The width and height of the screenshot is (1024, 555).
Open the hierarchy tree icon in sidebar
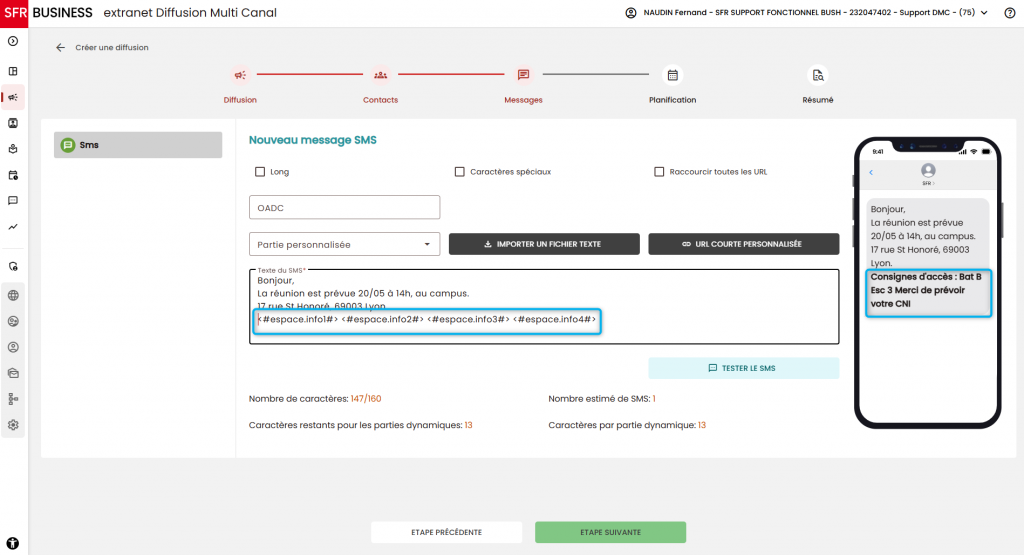(13, 399)
